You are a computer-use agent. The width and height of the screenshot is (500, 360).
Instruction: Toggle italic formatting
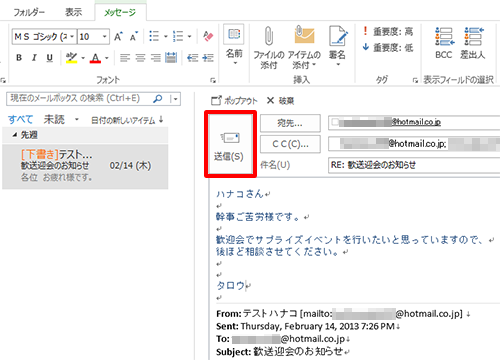34,58
